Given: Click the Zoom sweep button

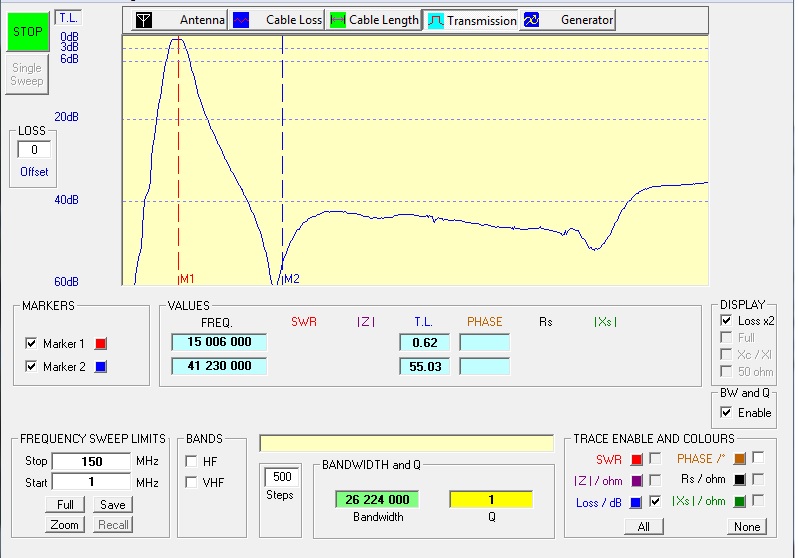Looking at the screenshot, I should [65, 525].
